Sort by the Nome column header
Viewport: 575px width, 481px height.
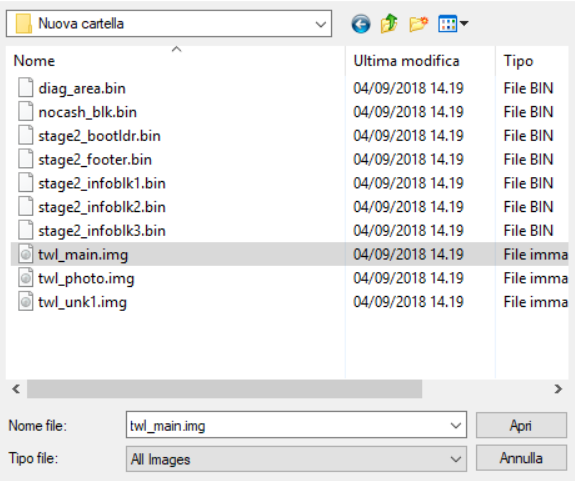pyautogui.click(x=175, y=61)
